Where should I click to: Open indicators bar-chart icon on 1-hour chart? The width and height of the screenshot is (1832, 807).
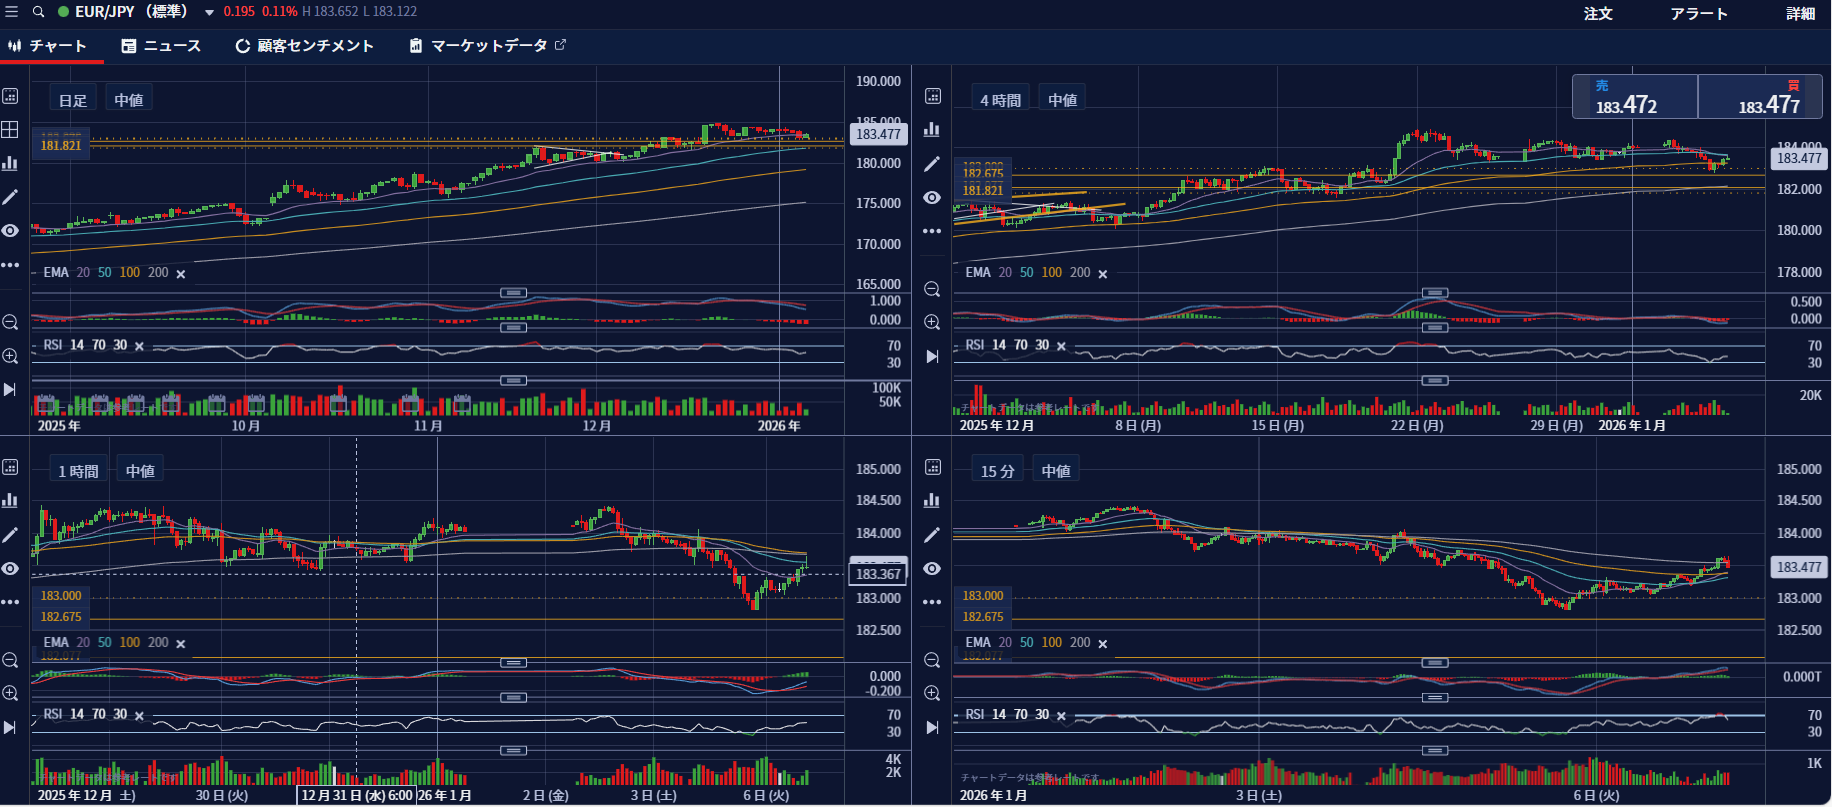(x=10, y=500)
